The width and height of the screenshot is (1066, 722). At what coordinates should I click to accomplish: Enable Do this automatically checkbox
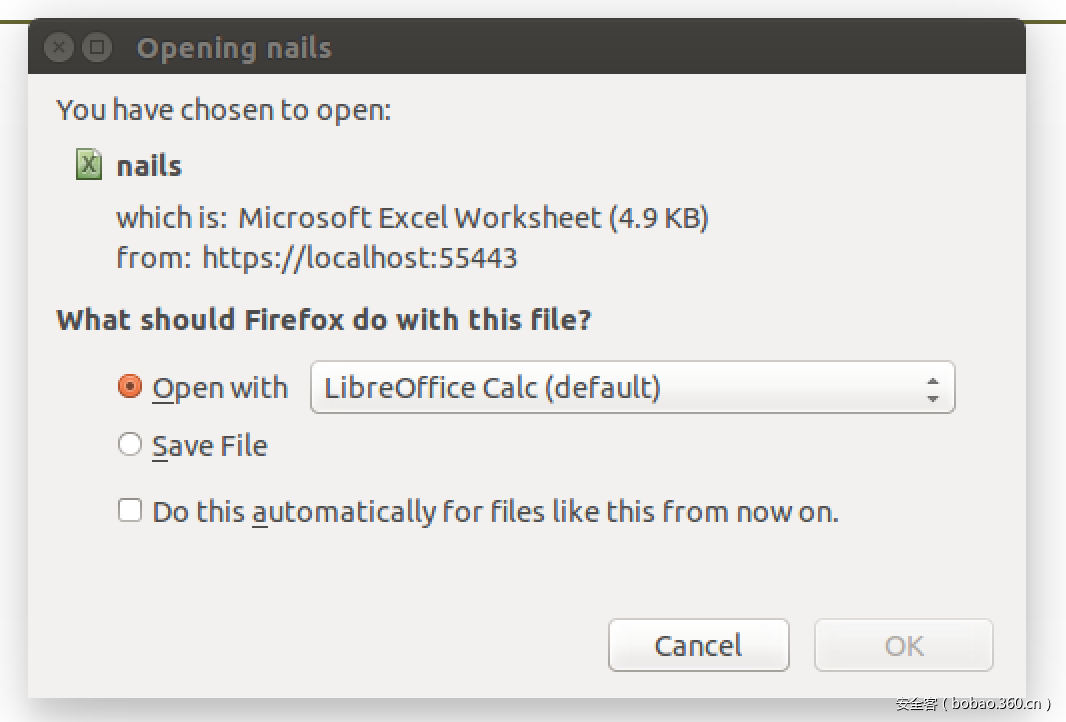click(x=130, y=511)
